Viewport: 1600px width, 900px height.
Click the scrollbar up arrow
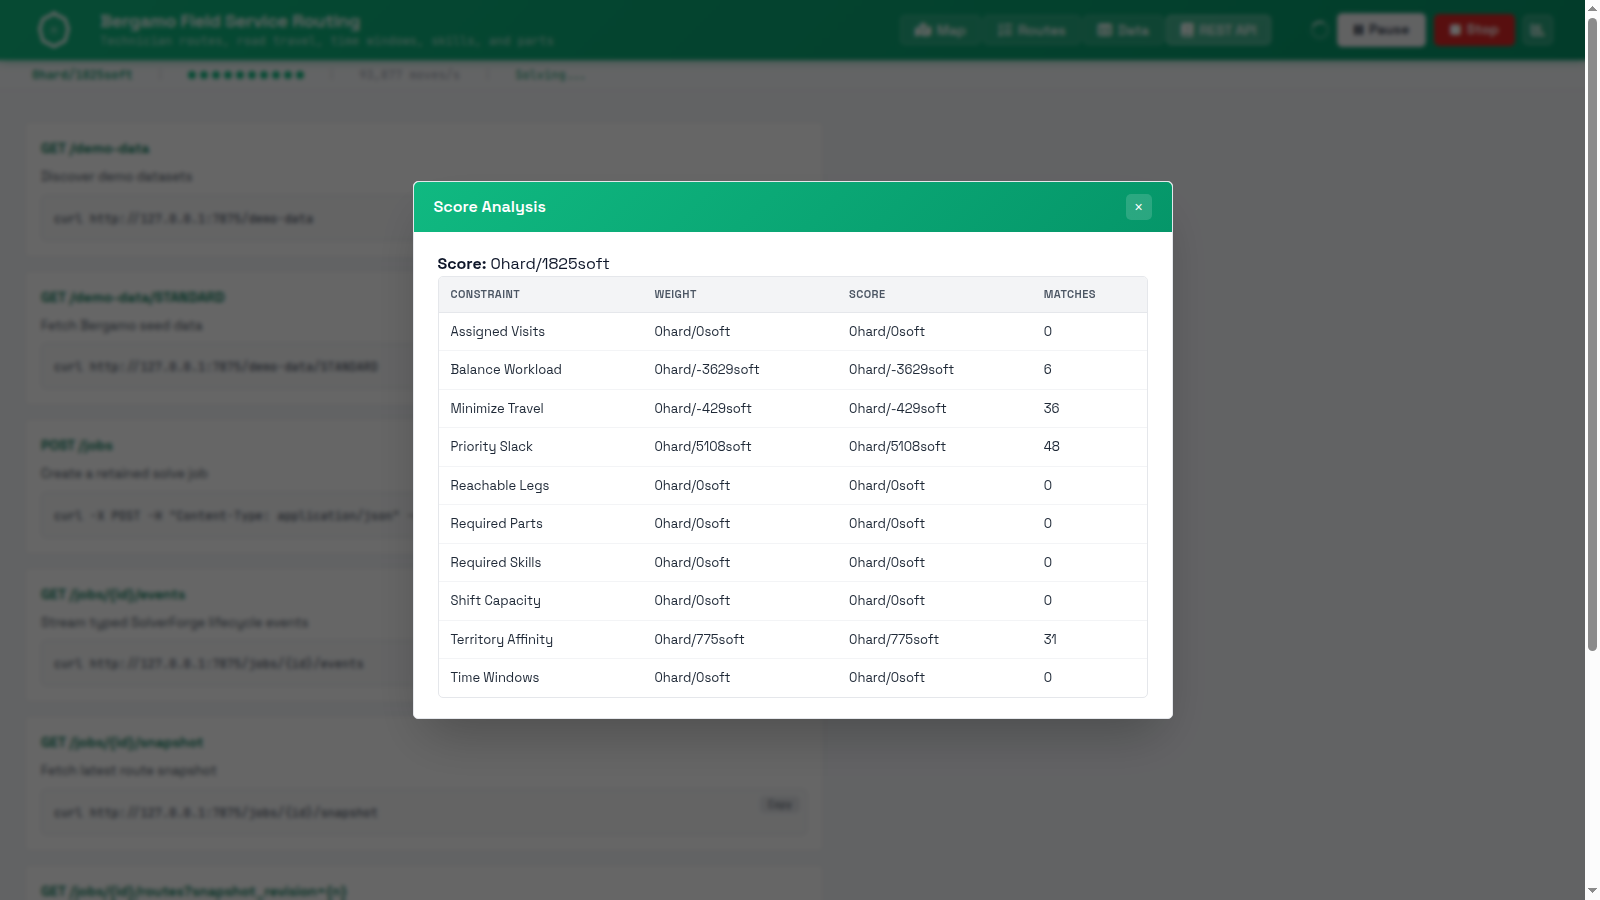(x=1592, y=7)
